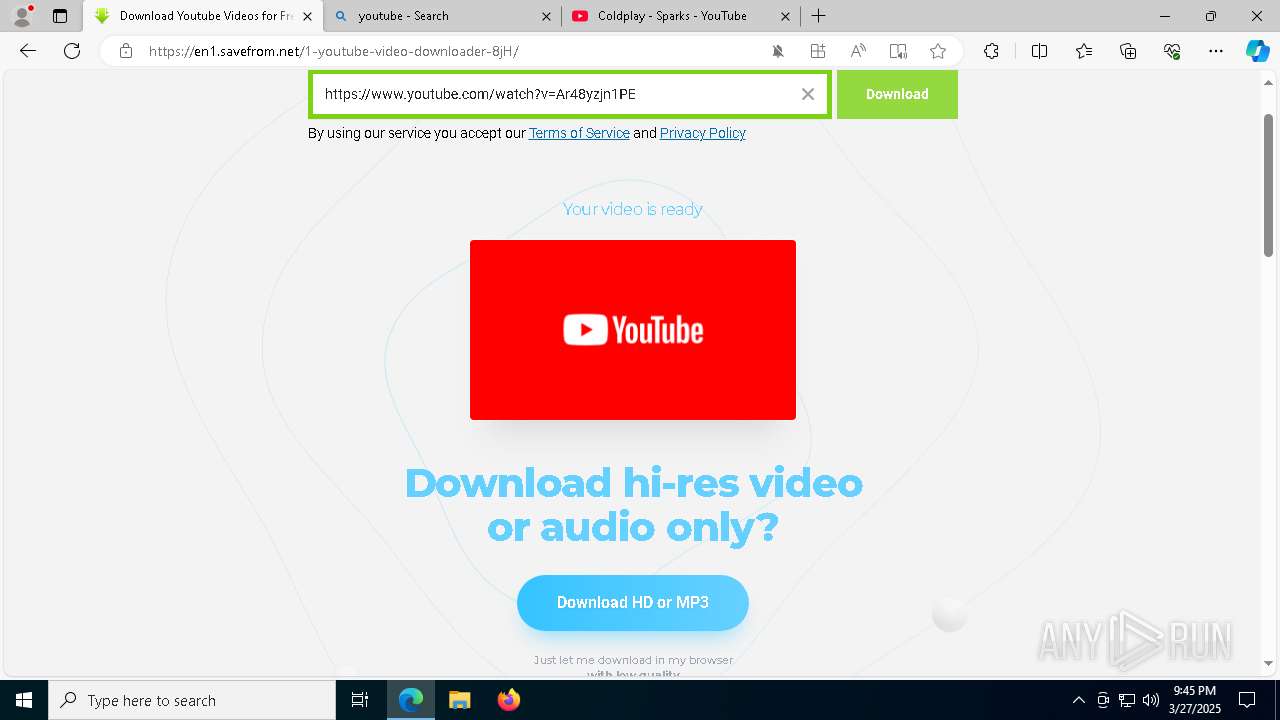Open Immersive Reader icon
This screenshot has height=720, width=1280.
pyautogui.click(x=898, y=51)
